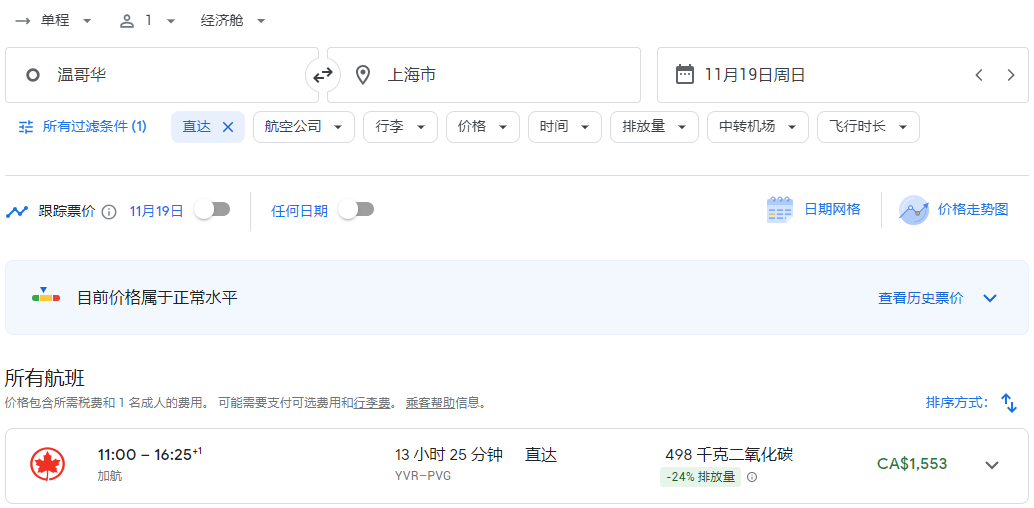The width and height of the screenshot is (1034, 508).
Task: Open the 排放量 filter dropdown
Action: (655, 127)
